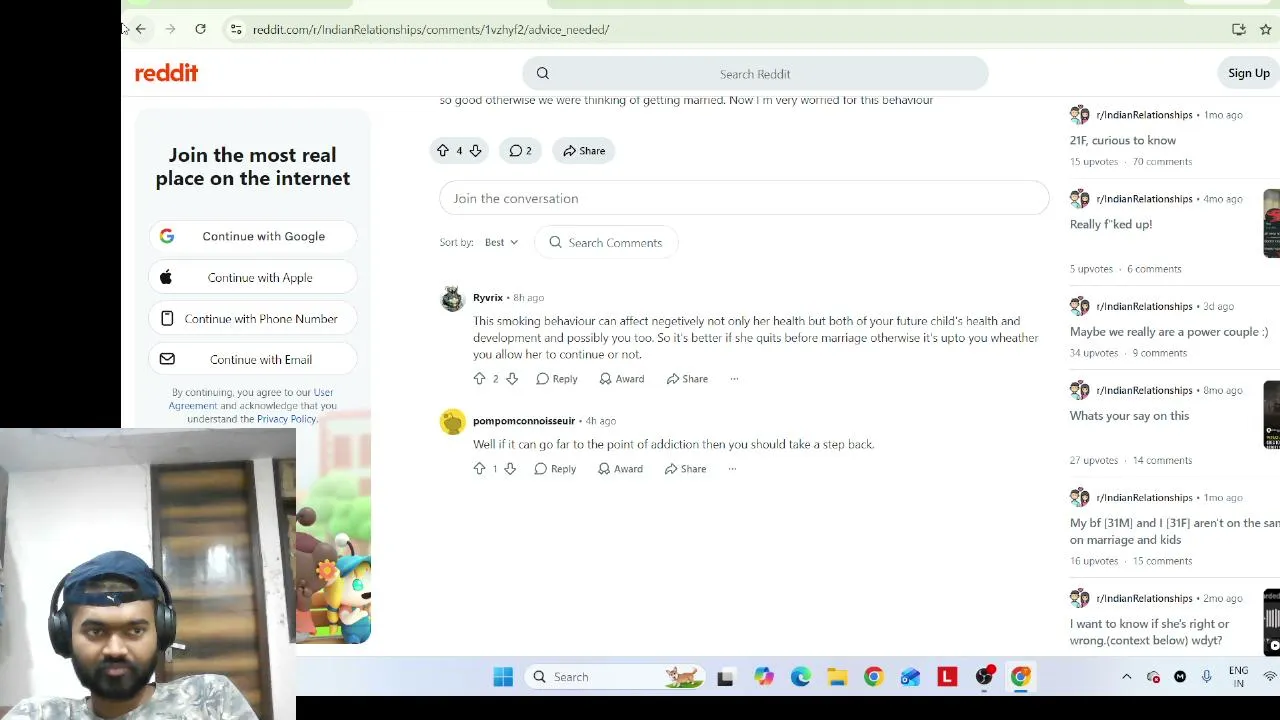The width and height of the screenshot is (1280, 720).
Task: Open 'I want to know if she's right' post
Action: pos(1150,632)
